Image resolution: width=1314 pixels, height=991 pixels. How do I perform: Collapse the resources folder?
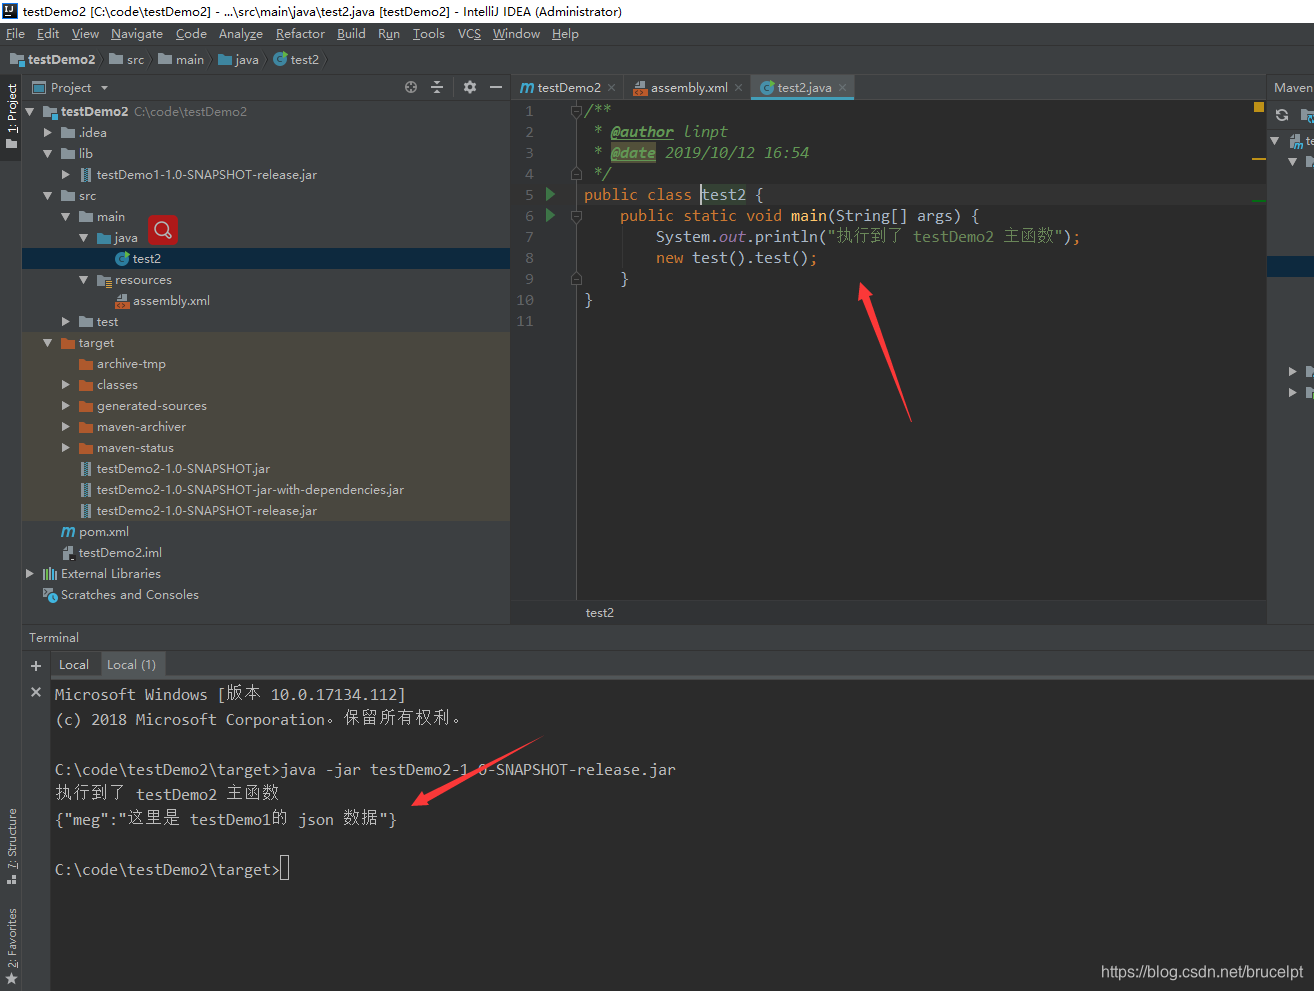pyautogui.click(x=84, y=280)
